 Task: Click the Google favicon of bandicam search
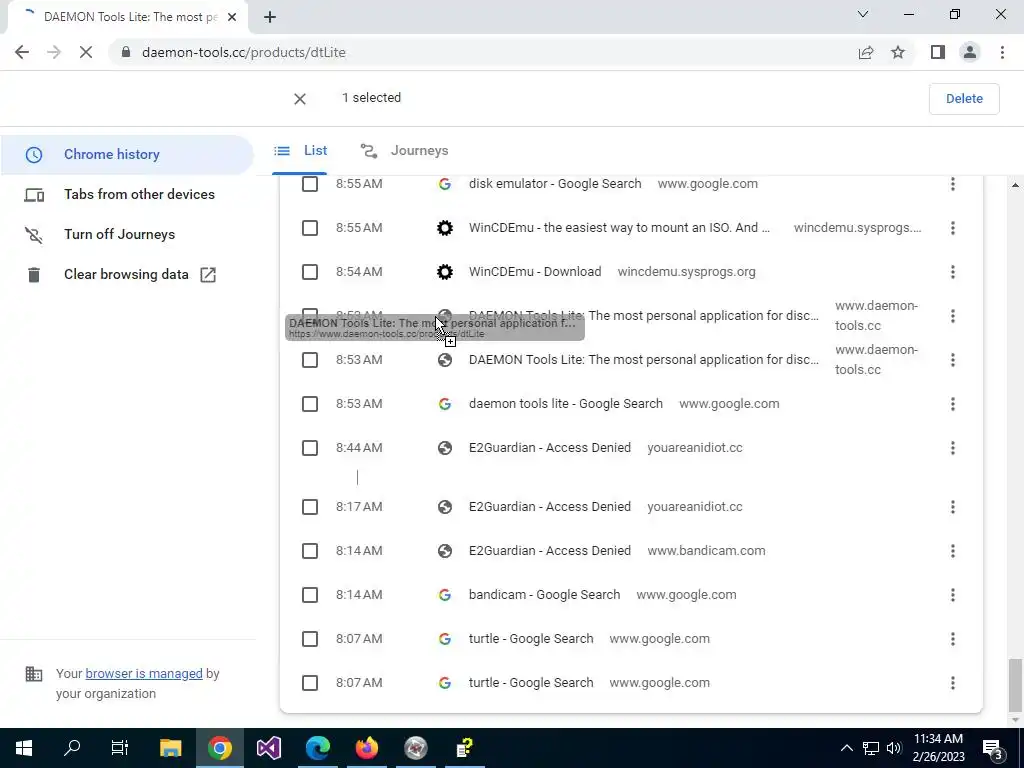coord(445,595)
